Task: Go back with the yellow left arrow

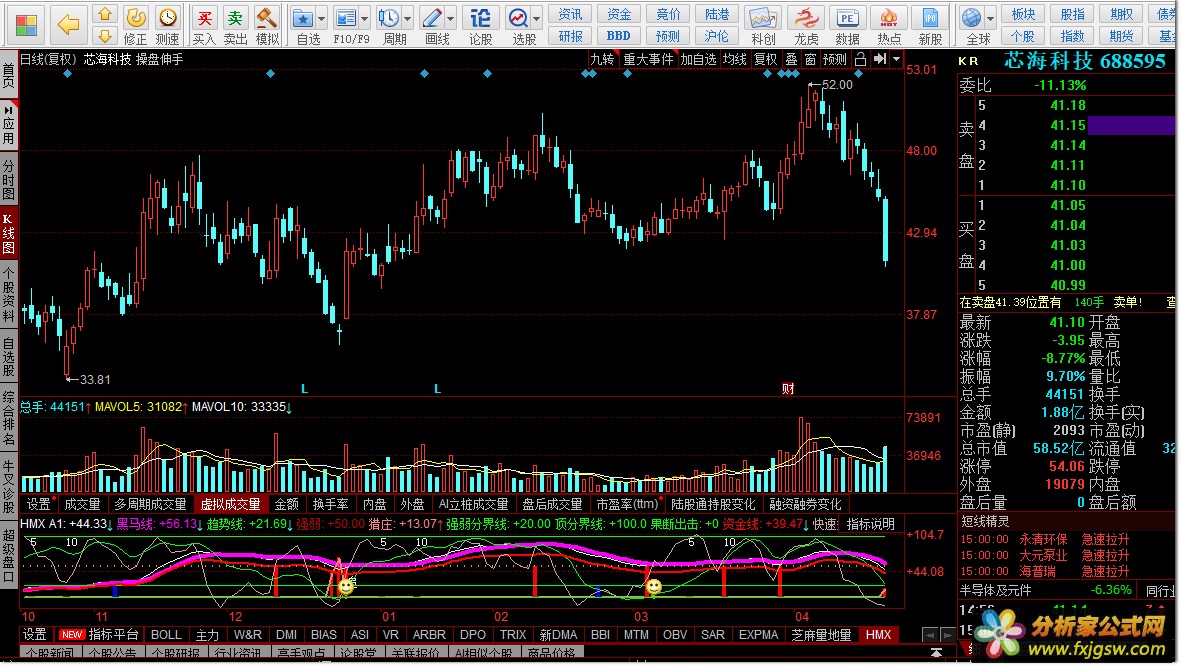Action: pos(69,24)
